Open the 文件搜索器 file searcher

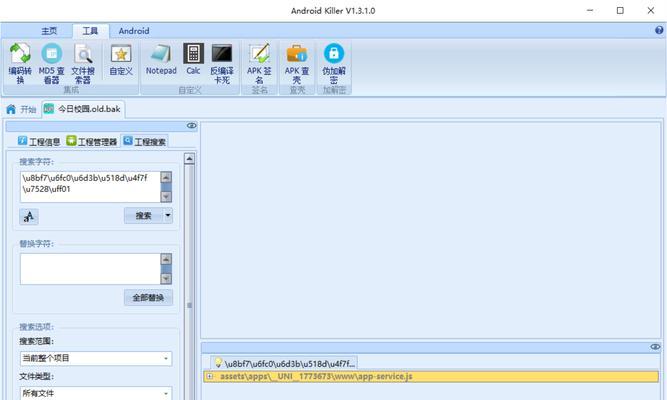coord(83,63)
